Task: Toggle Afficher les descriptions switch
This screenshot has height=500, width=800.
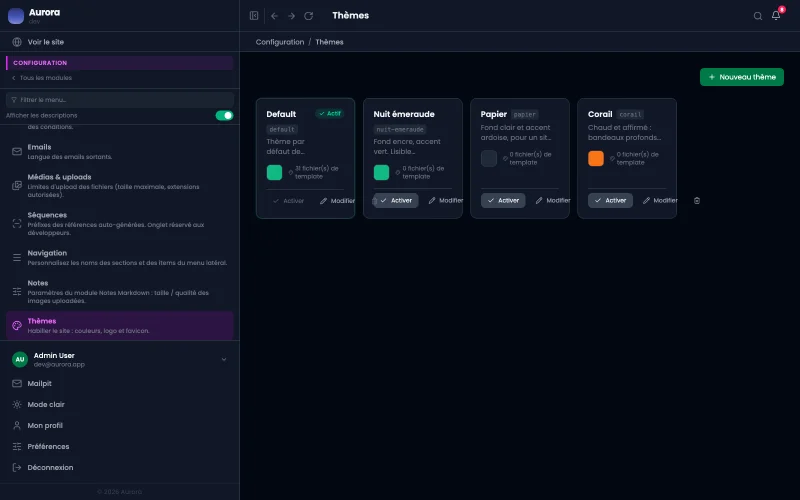Action: click(224, 115)
